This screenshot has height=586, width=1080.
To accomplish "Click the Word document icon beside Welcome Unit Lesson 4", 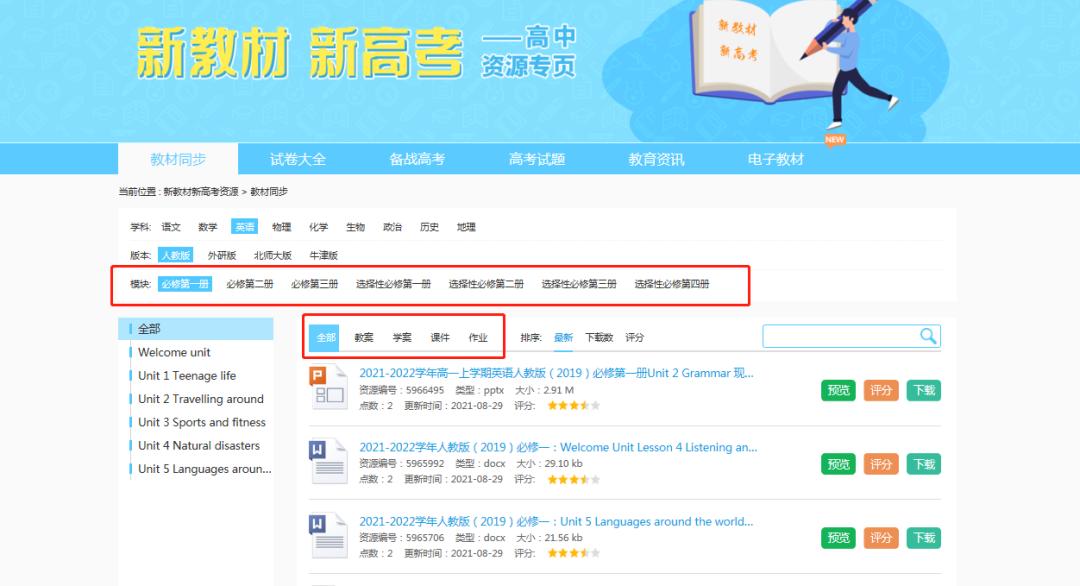I will (324, 457).
